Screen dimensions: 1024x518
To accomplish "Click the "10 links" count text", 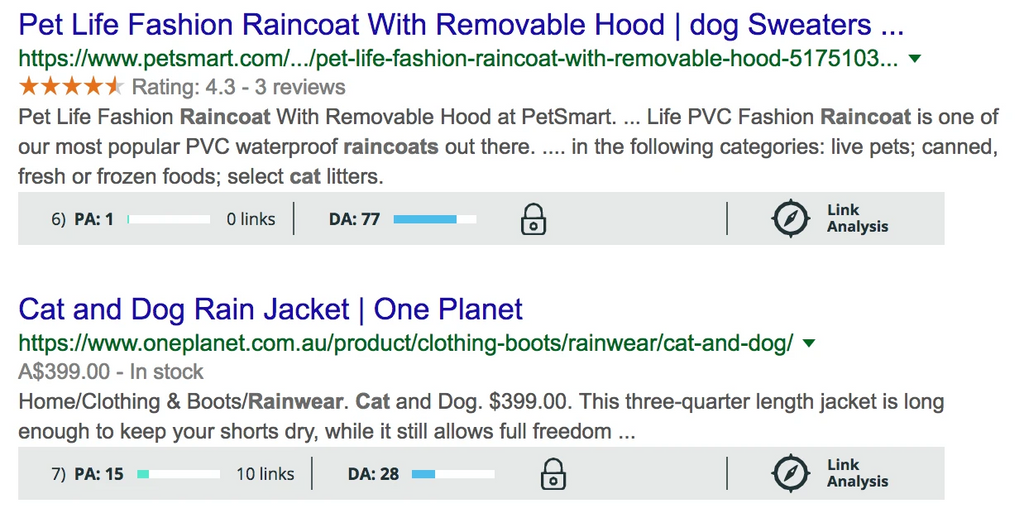I will (x=265, y=474).
